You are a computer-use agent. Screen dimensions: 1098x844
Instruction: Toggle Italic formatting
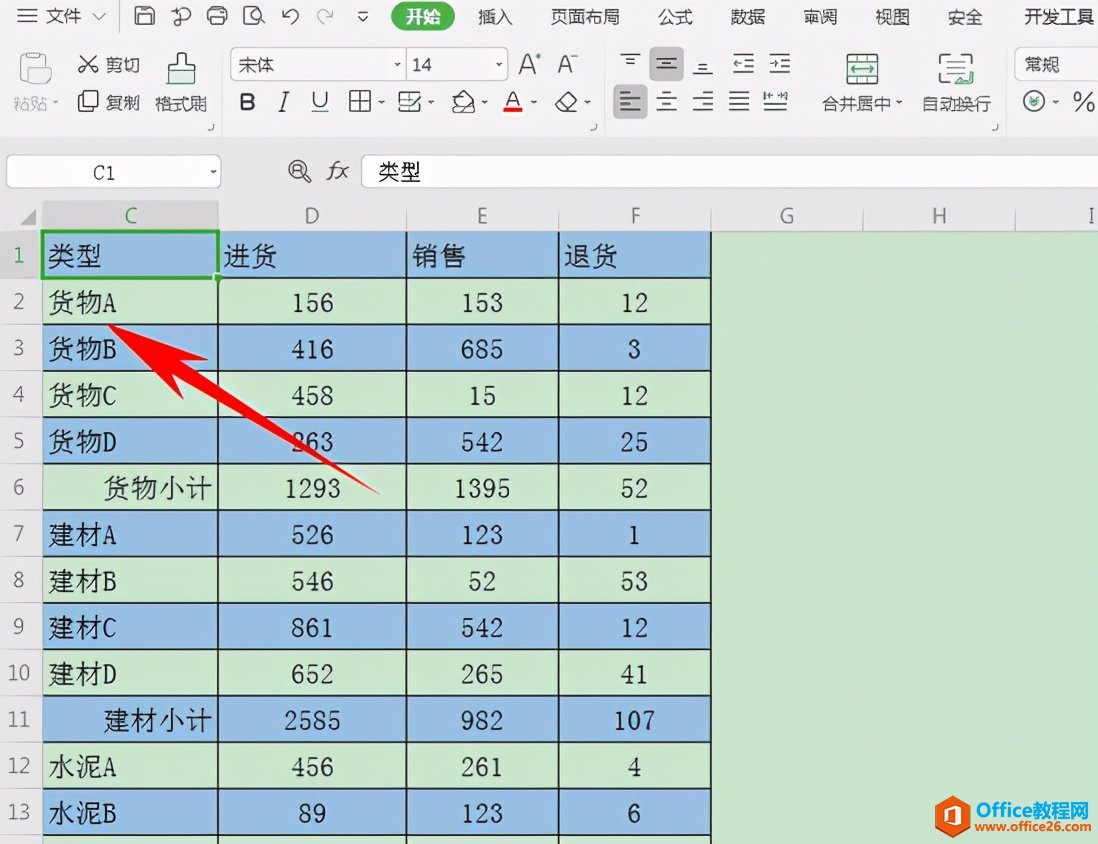tap(284, 102)
